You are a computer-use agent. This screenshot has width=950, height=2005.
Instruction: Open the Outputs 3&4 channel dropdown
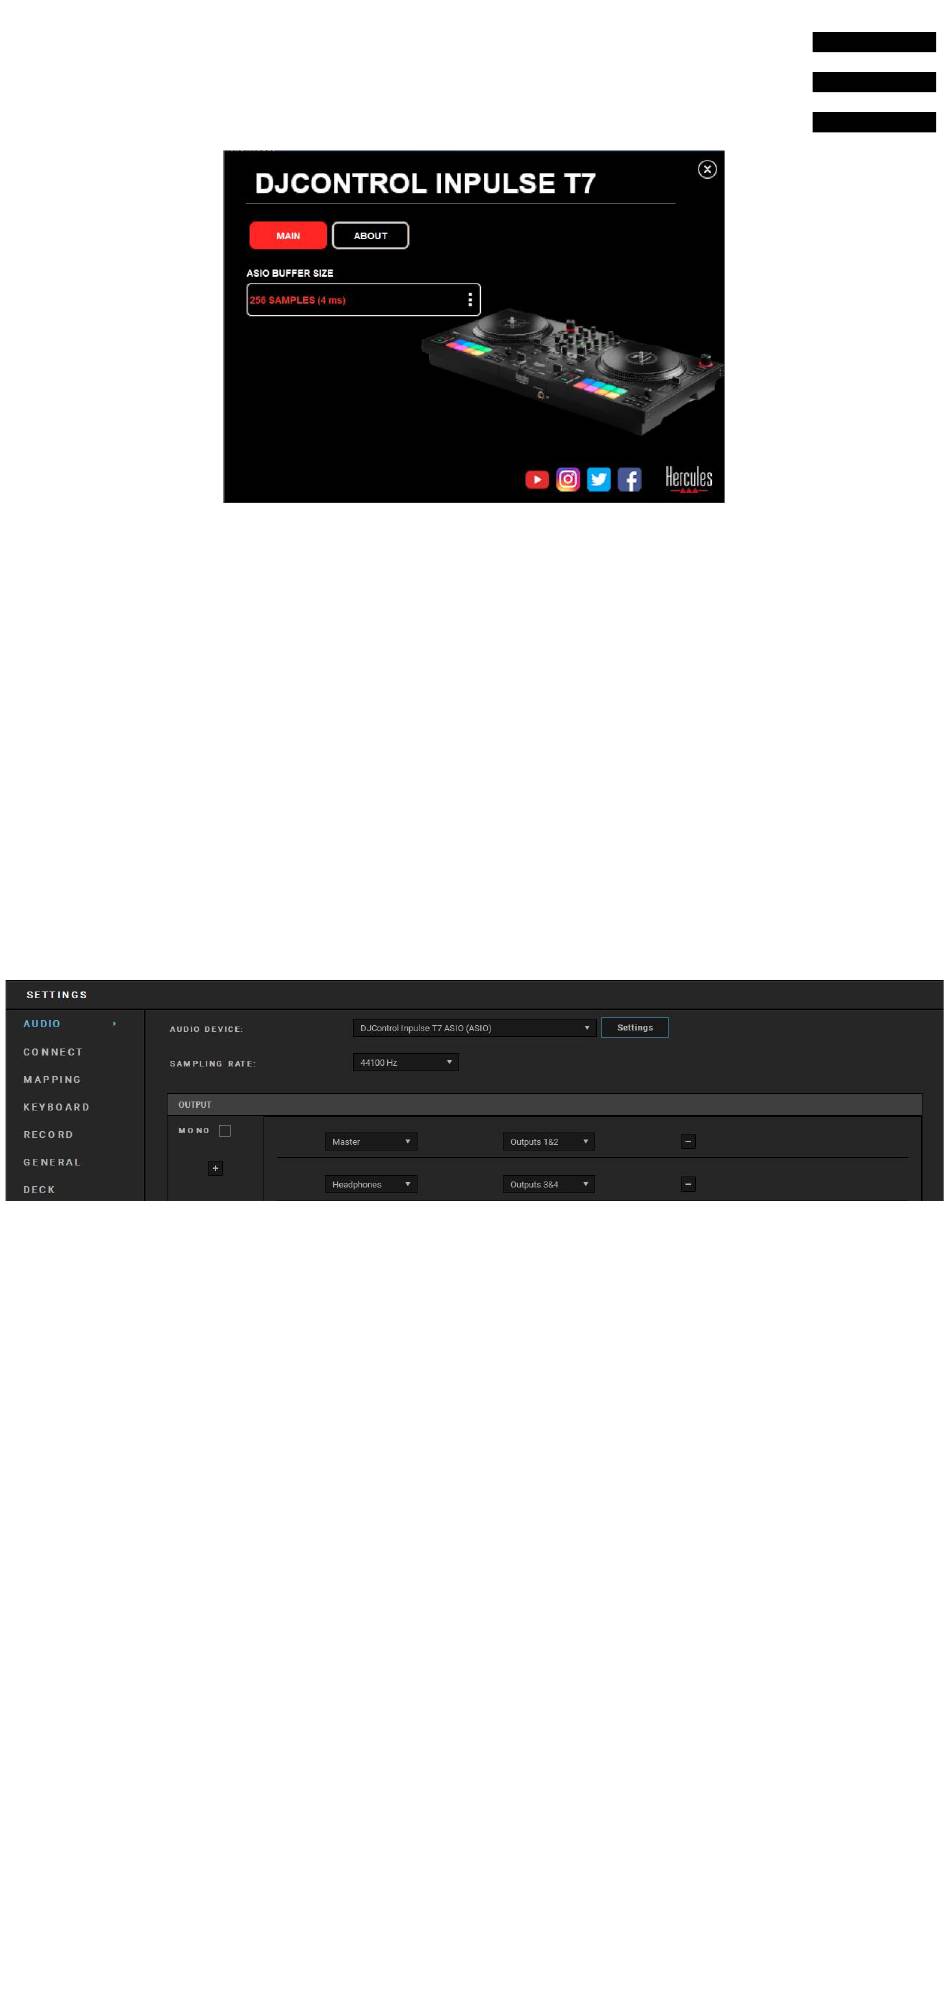coord(549,1185)
